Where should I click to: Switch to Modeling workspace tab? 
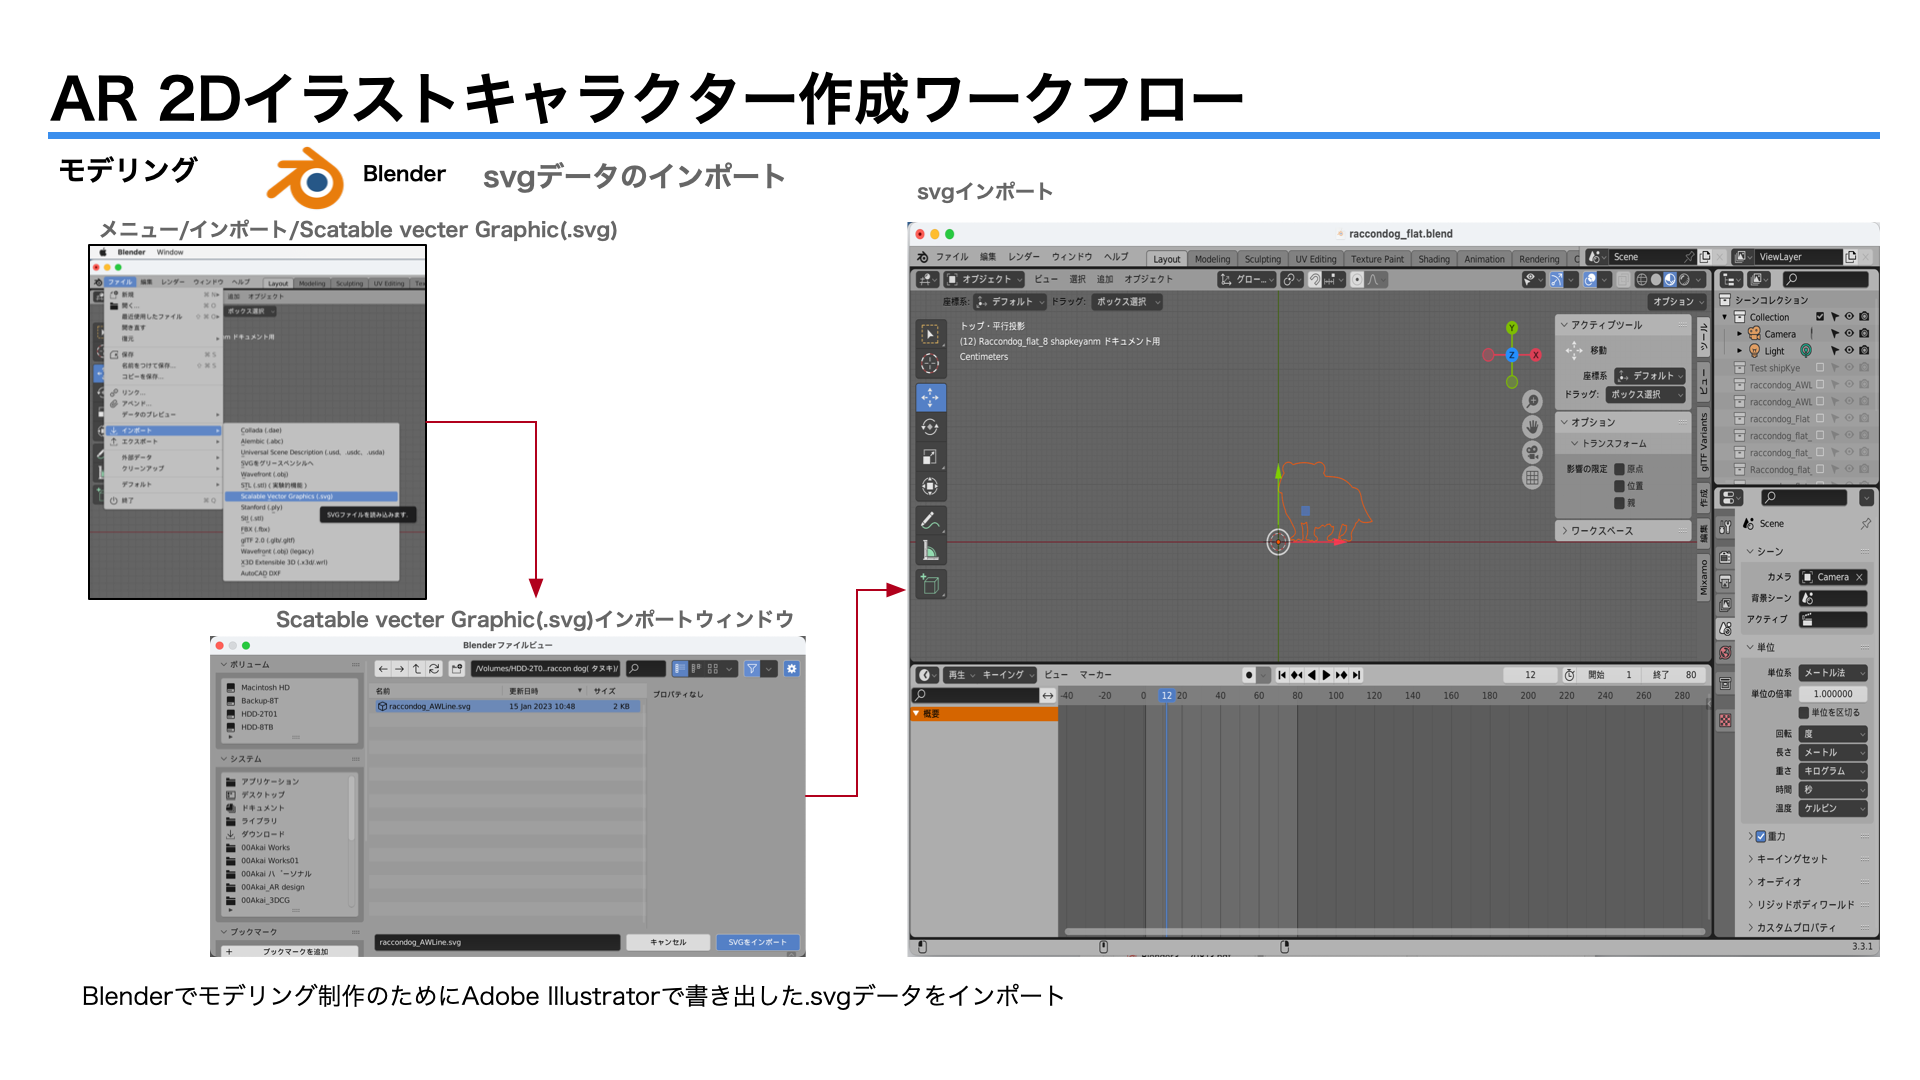[x=1212, y=259]
